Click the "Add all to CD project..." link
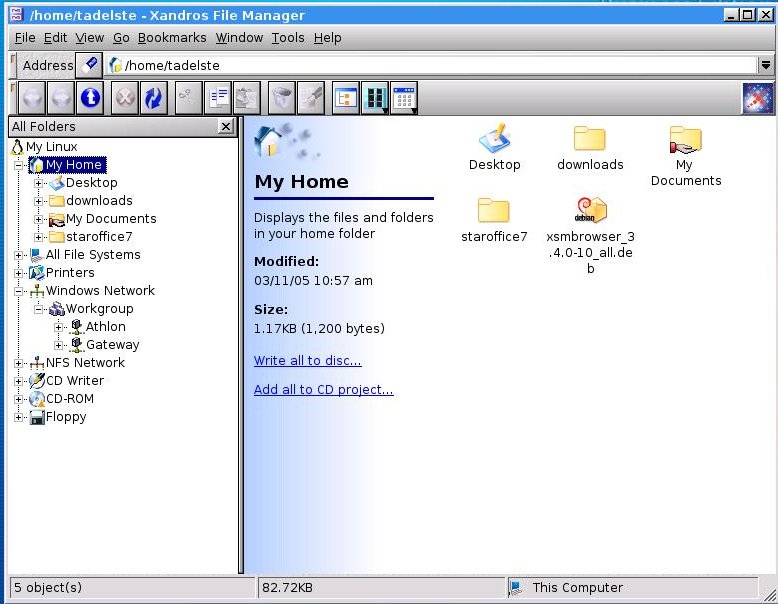The width and height of the screenshot is (778, 604). [323, 390]
